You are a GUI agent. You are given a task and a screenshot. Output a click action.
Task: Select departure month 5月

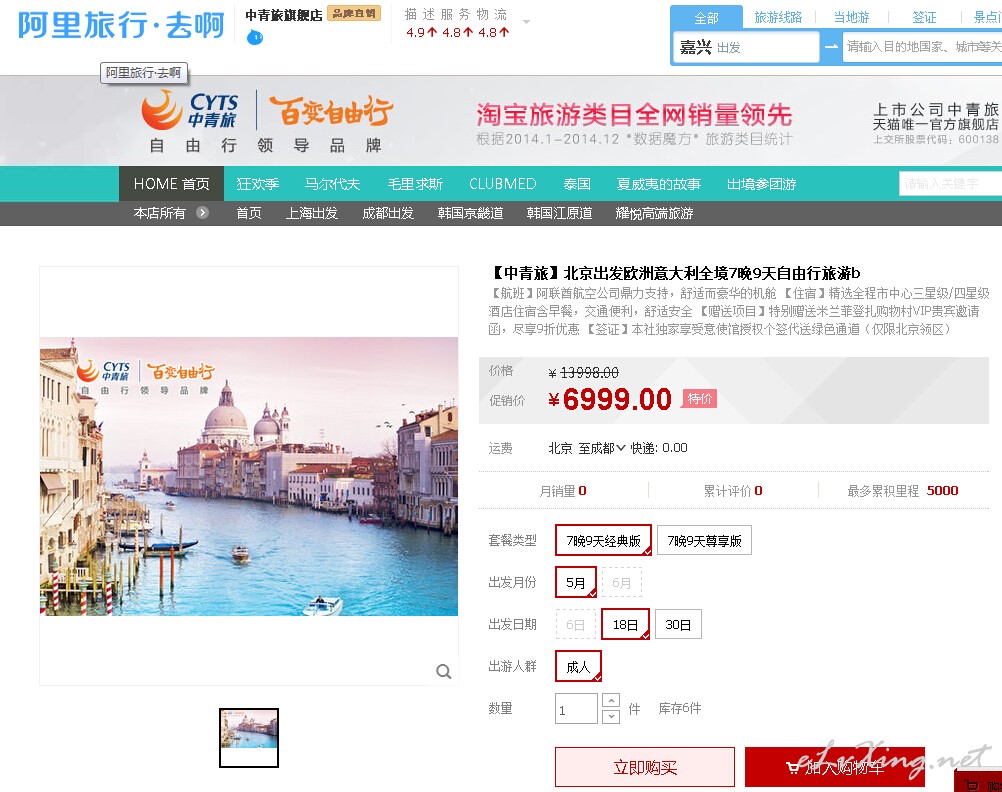point(576,582)
